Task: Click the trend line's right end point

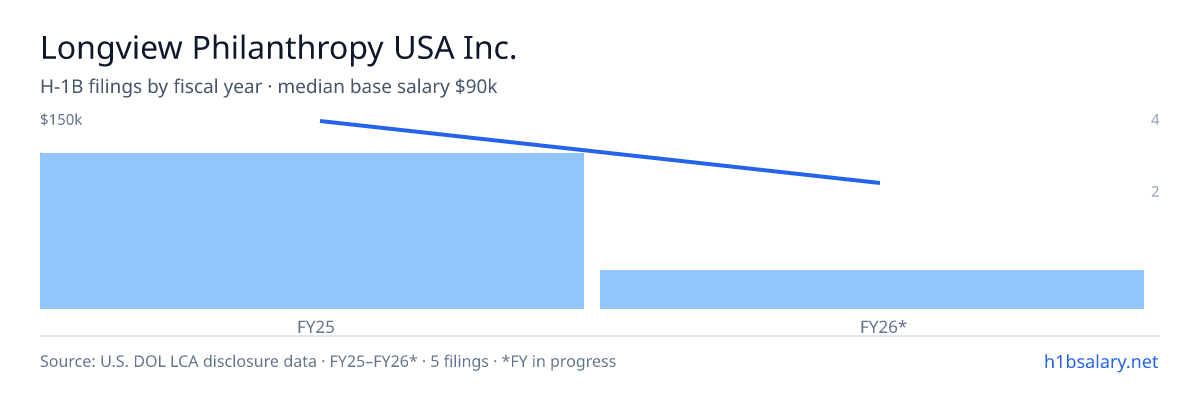Action: point(879,183)
